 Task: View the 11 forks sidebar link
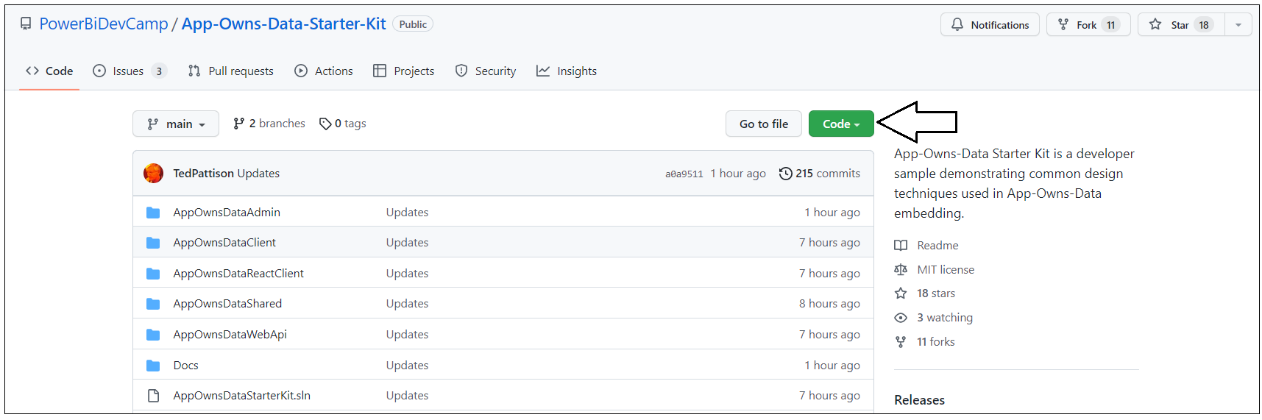tap(925, 342)
